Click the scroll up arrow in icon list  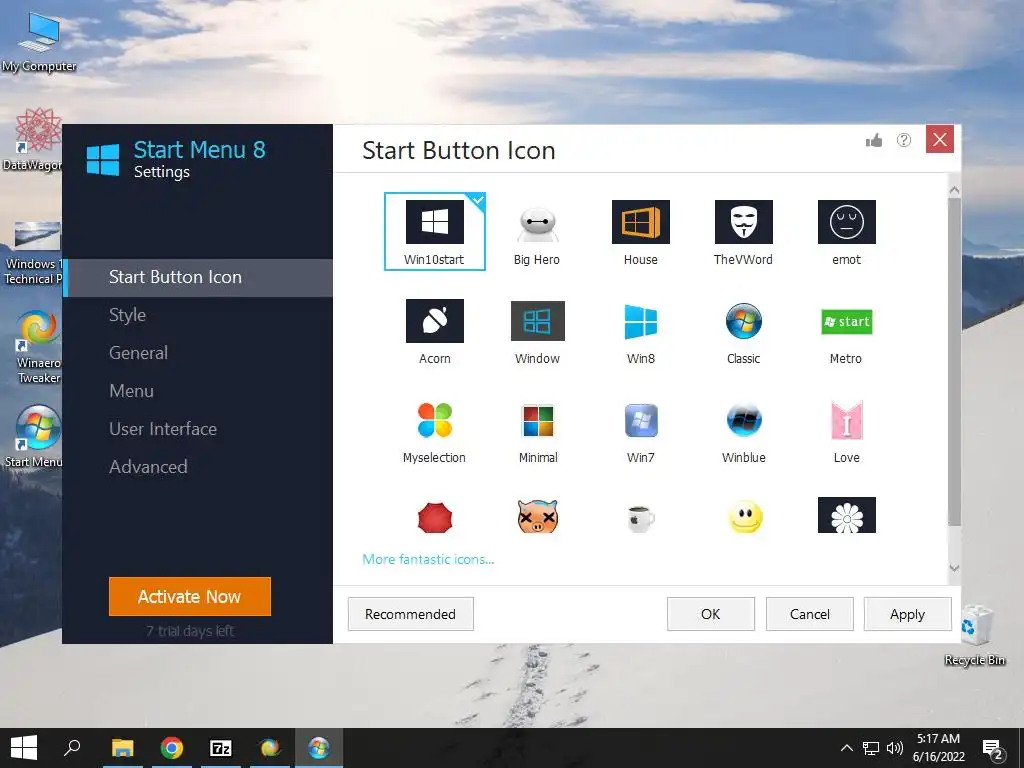coord(954,190)
